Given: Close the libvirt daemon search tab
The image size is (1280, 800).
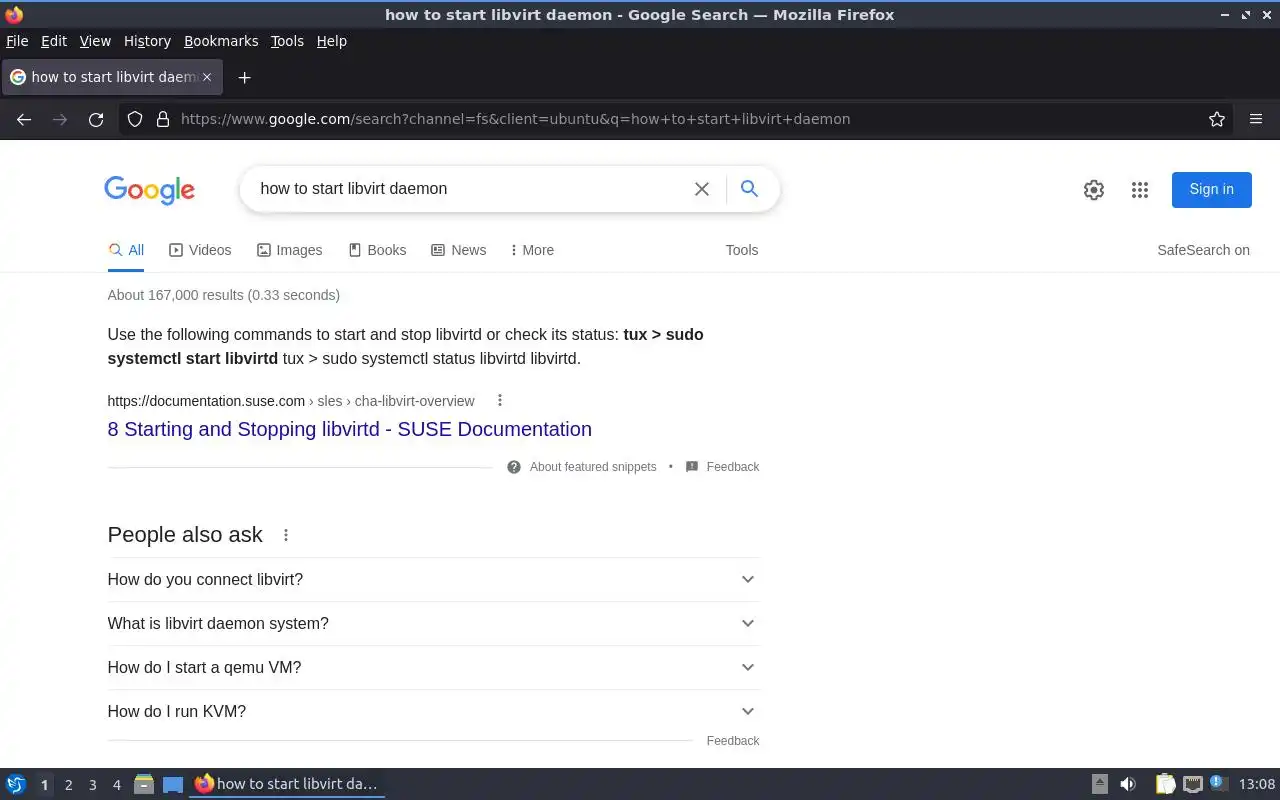Looking at the screenshot, I should [207, 77].
